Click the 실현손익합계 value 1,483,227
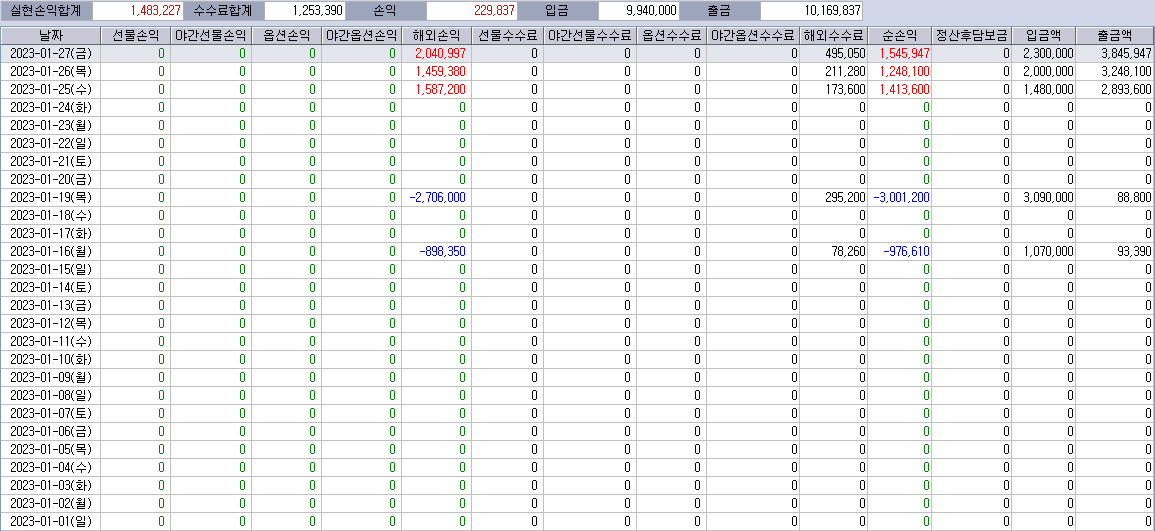 point(138,11)
